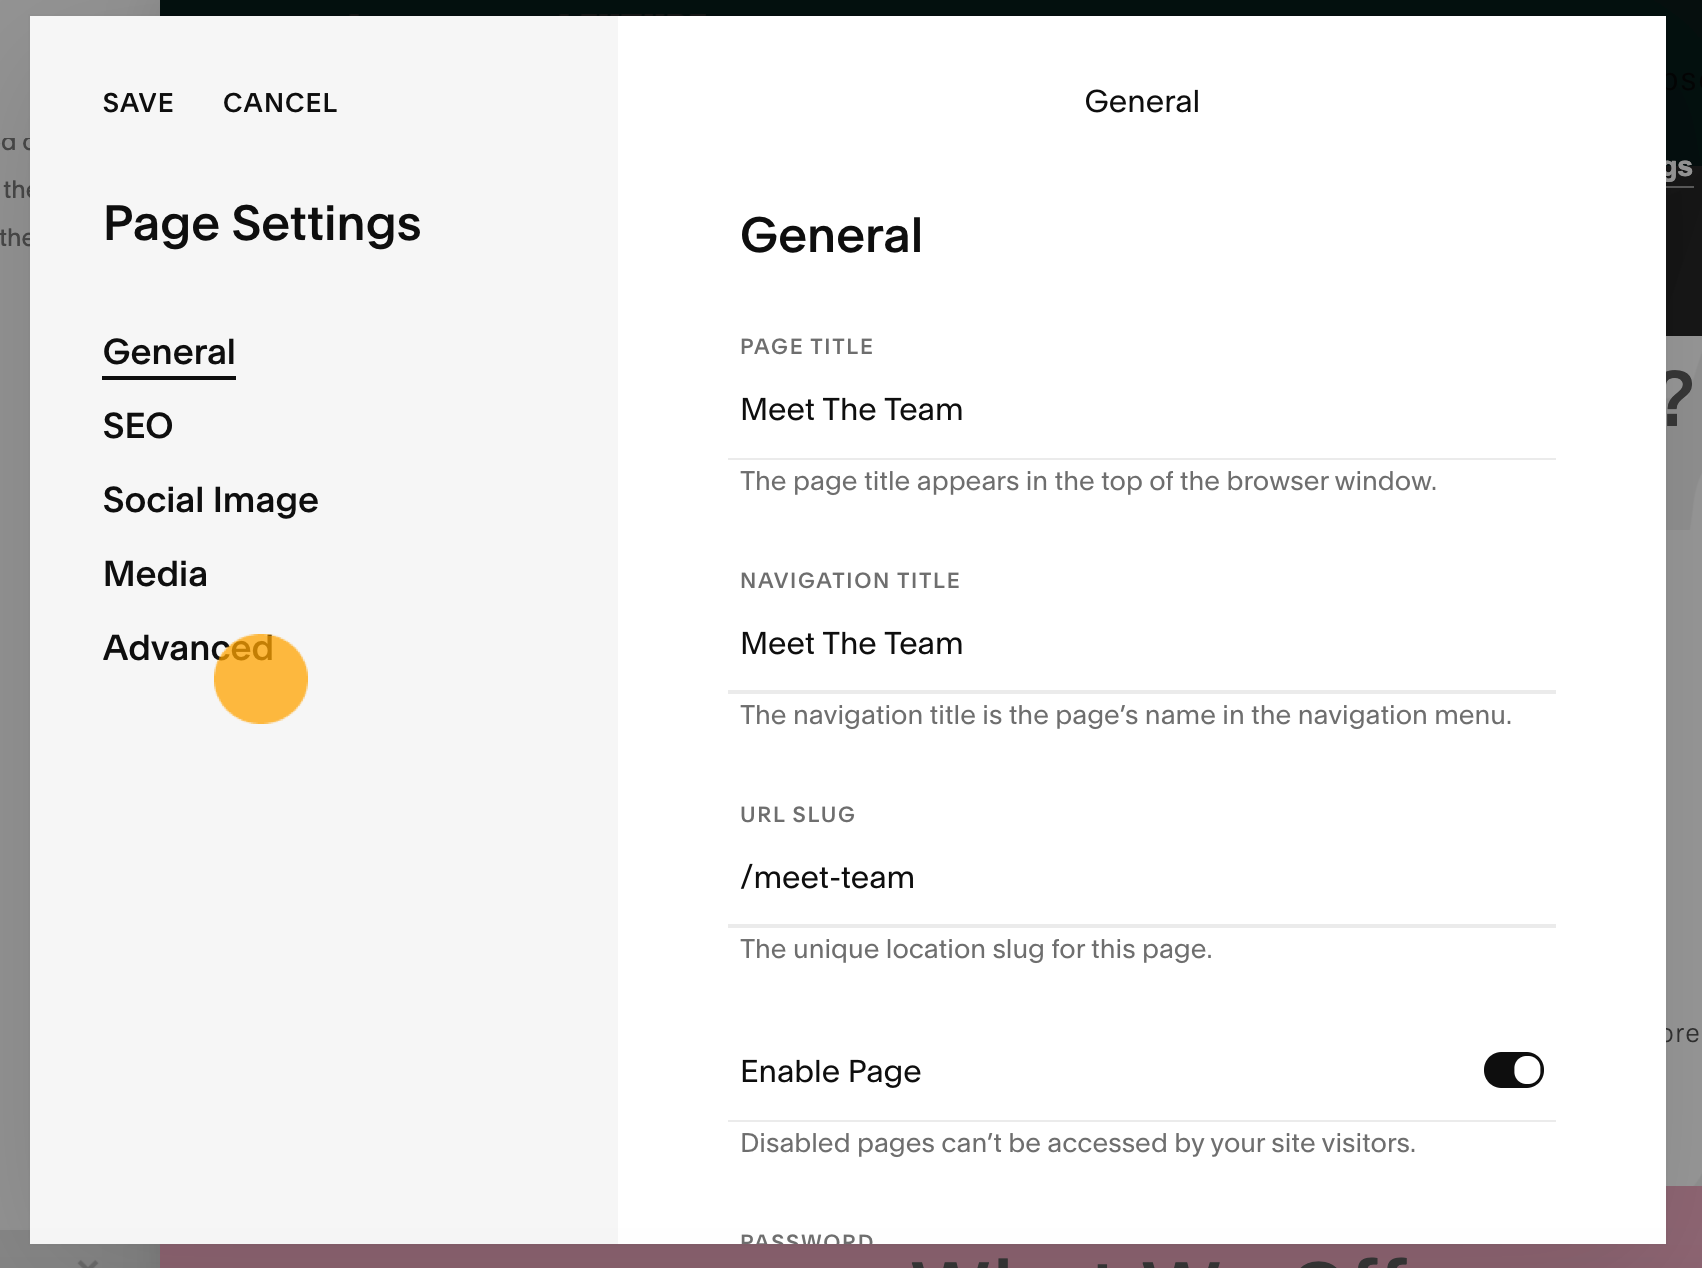The height and width of the screenshot is (1268, 1702).
Task: Open the SEO settings tab
Action: click(138, 426)
